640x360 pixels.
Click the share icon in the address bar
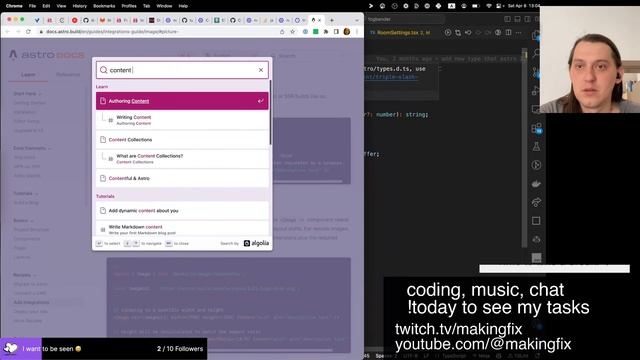pyautogui.click(x=282, y=31)
